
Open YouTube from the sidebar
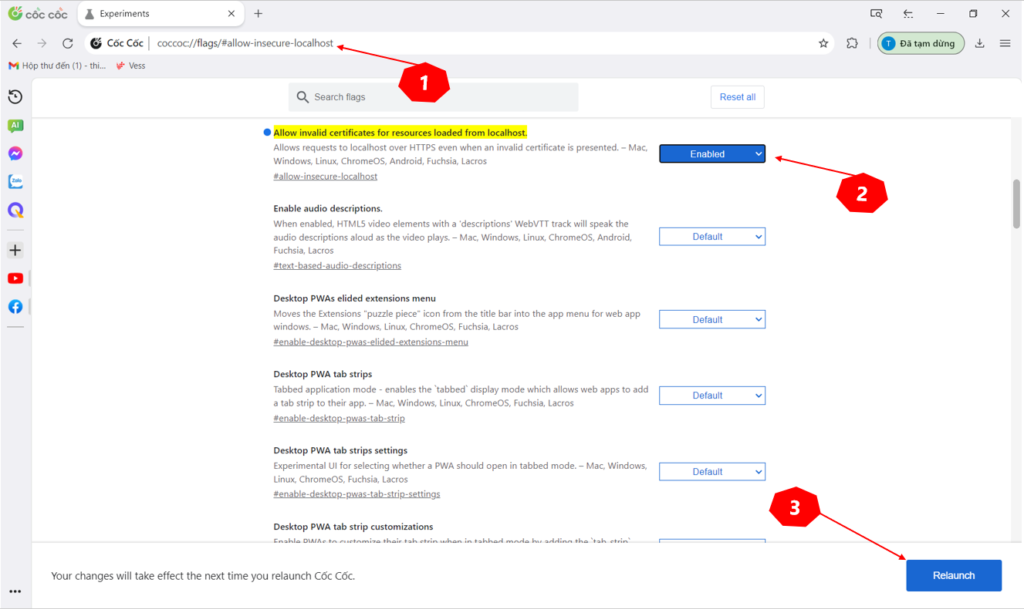coord(15,278)
